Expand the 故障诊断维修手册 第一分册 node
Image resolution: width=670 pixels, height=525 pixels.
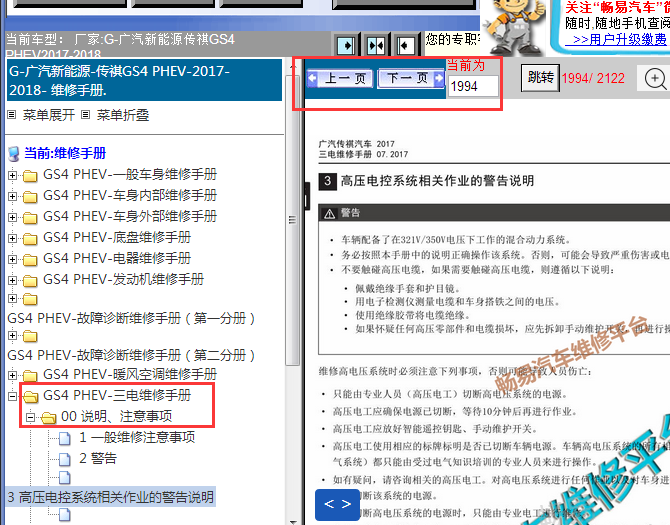[12, 299]
